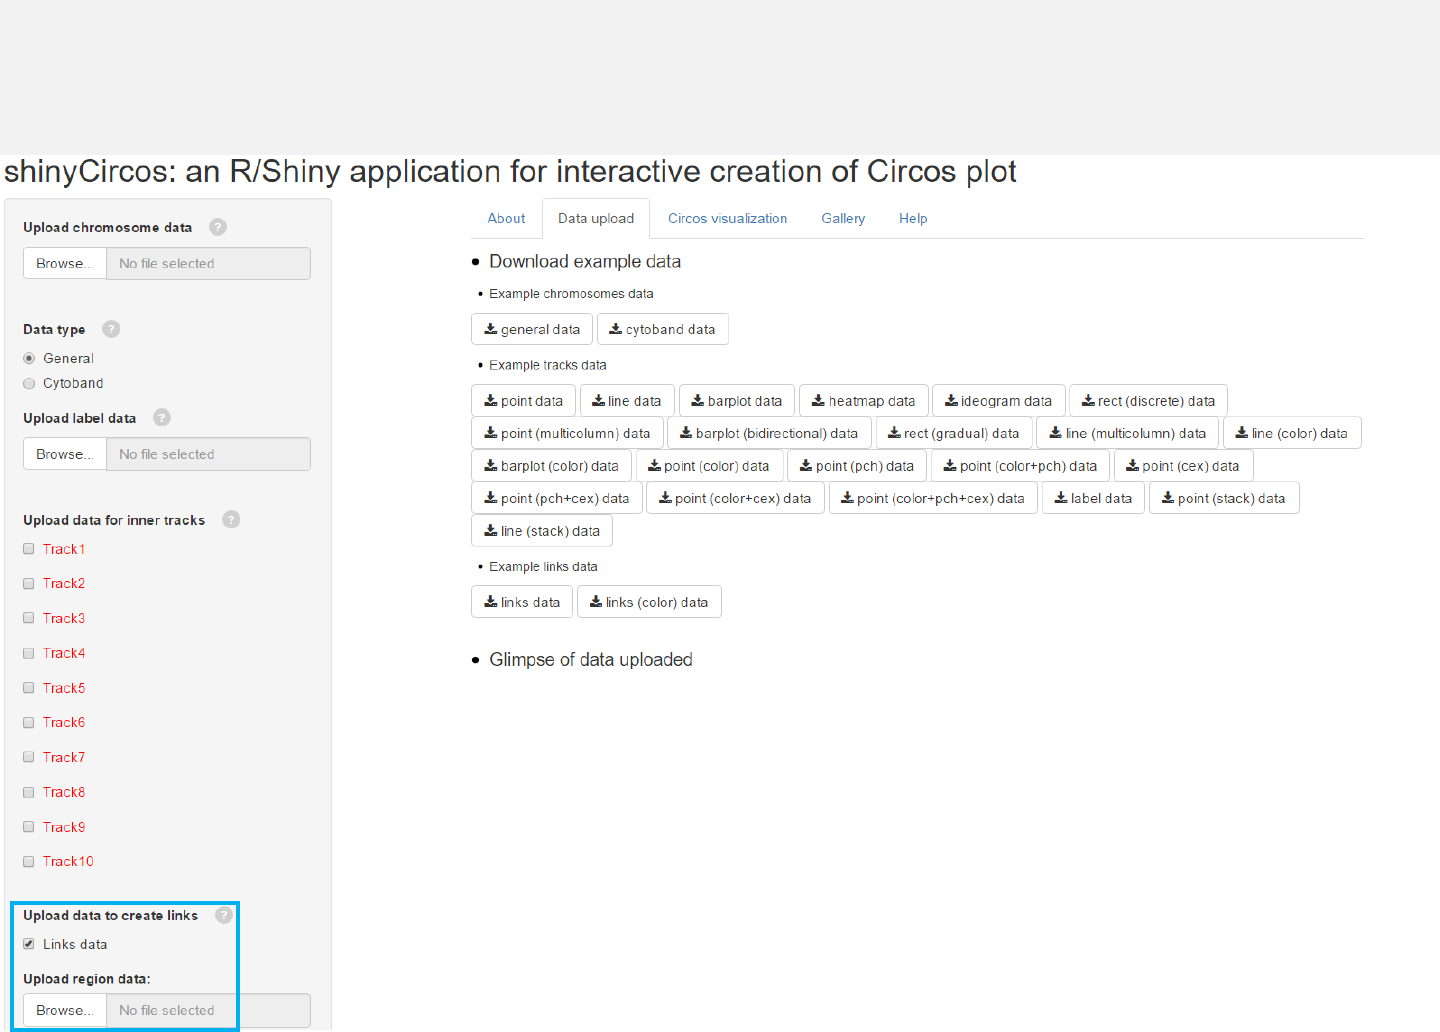Browse for region data file
The image size is (1440, 1032).
pos(65,1010)
